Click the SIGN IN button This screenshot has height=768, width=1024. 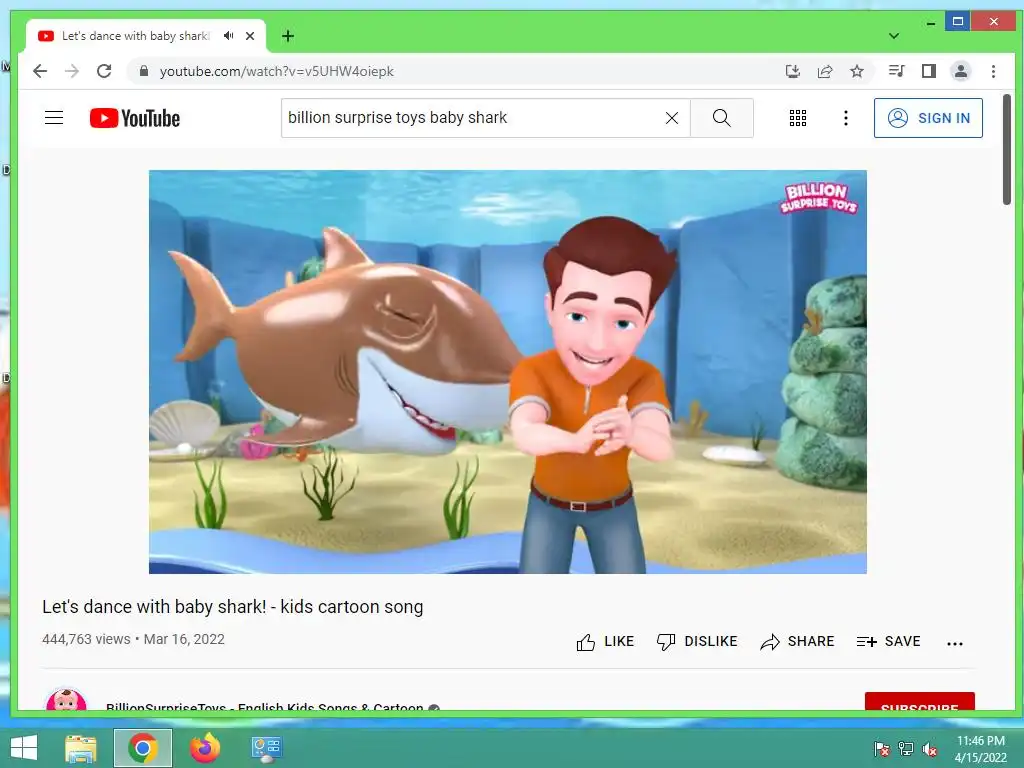928,118
